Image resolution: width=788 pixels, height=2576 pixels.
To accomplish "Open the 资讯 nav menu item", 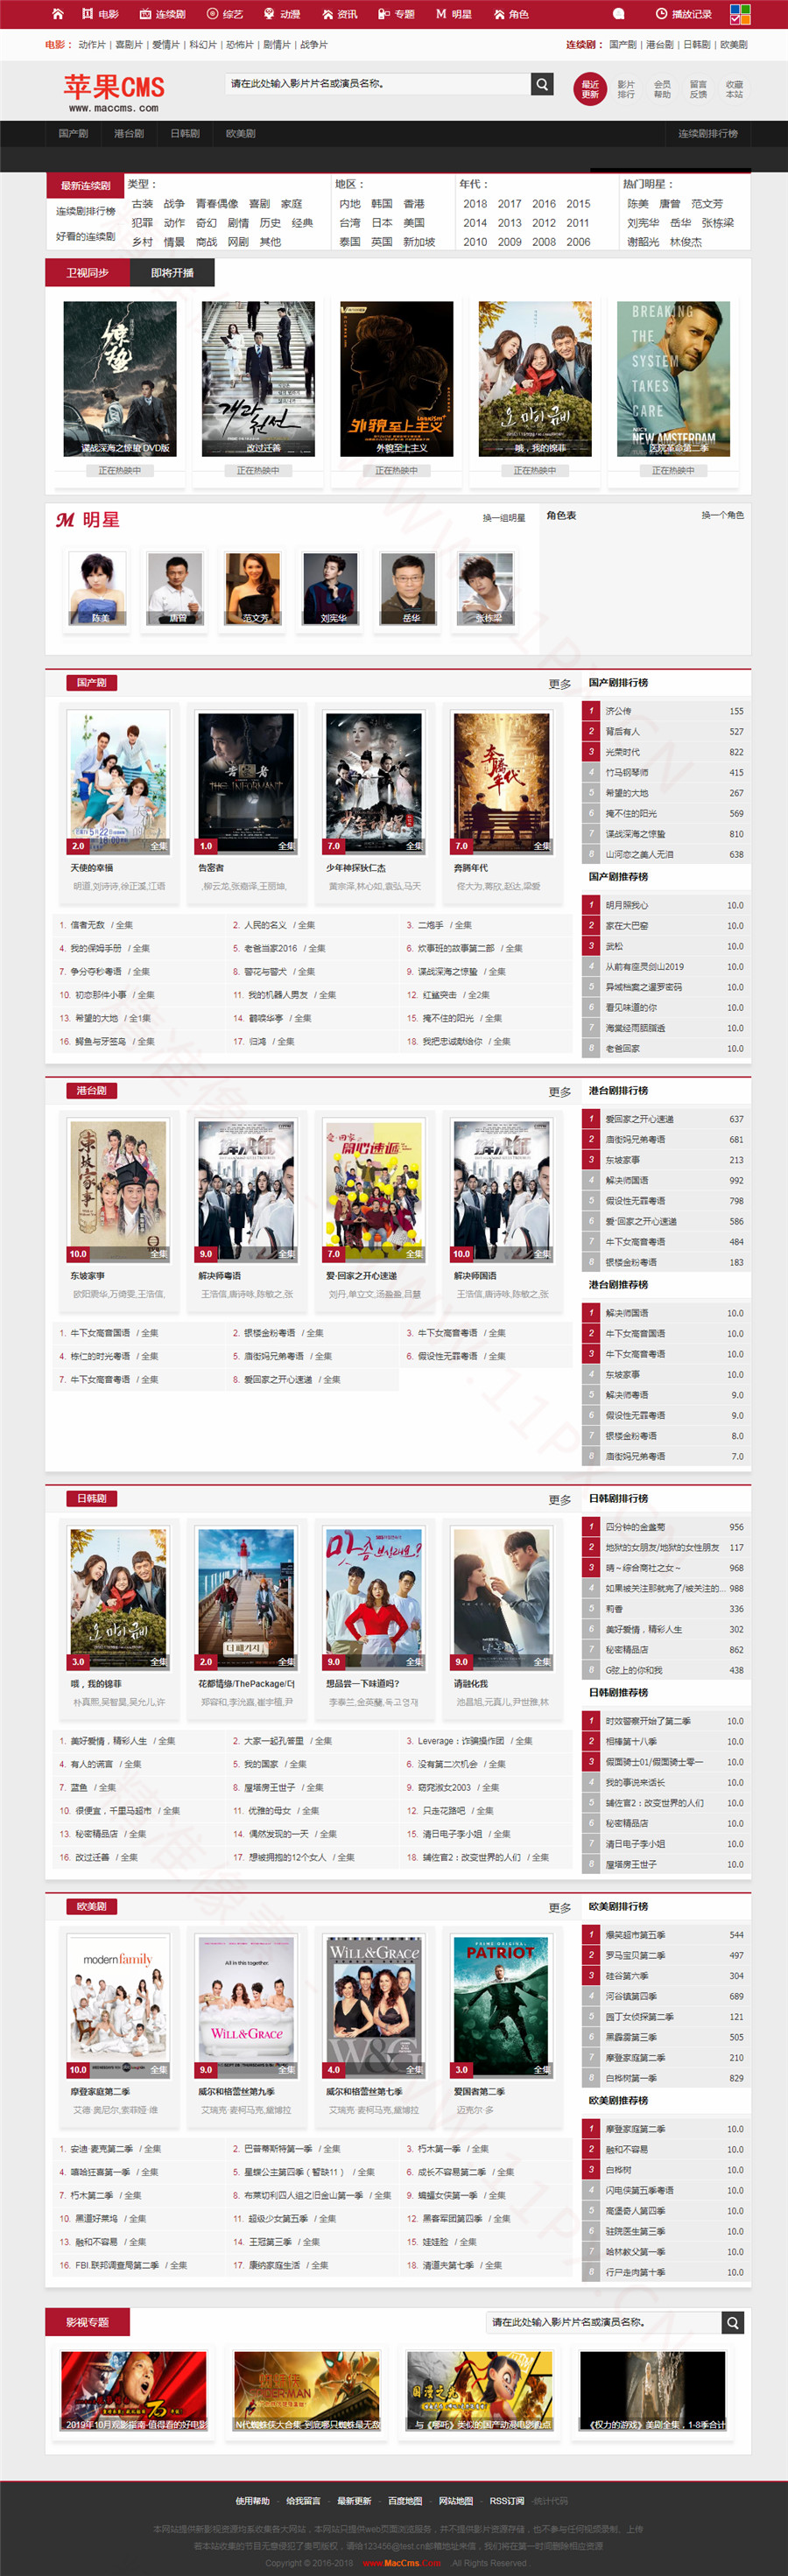I will (339, 14).
